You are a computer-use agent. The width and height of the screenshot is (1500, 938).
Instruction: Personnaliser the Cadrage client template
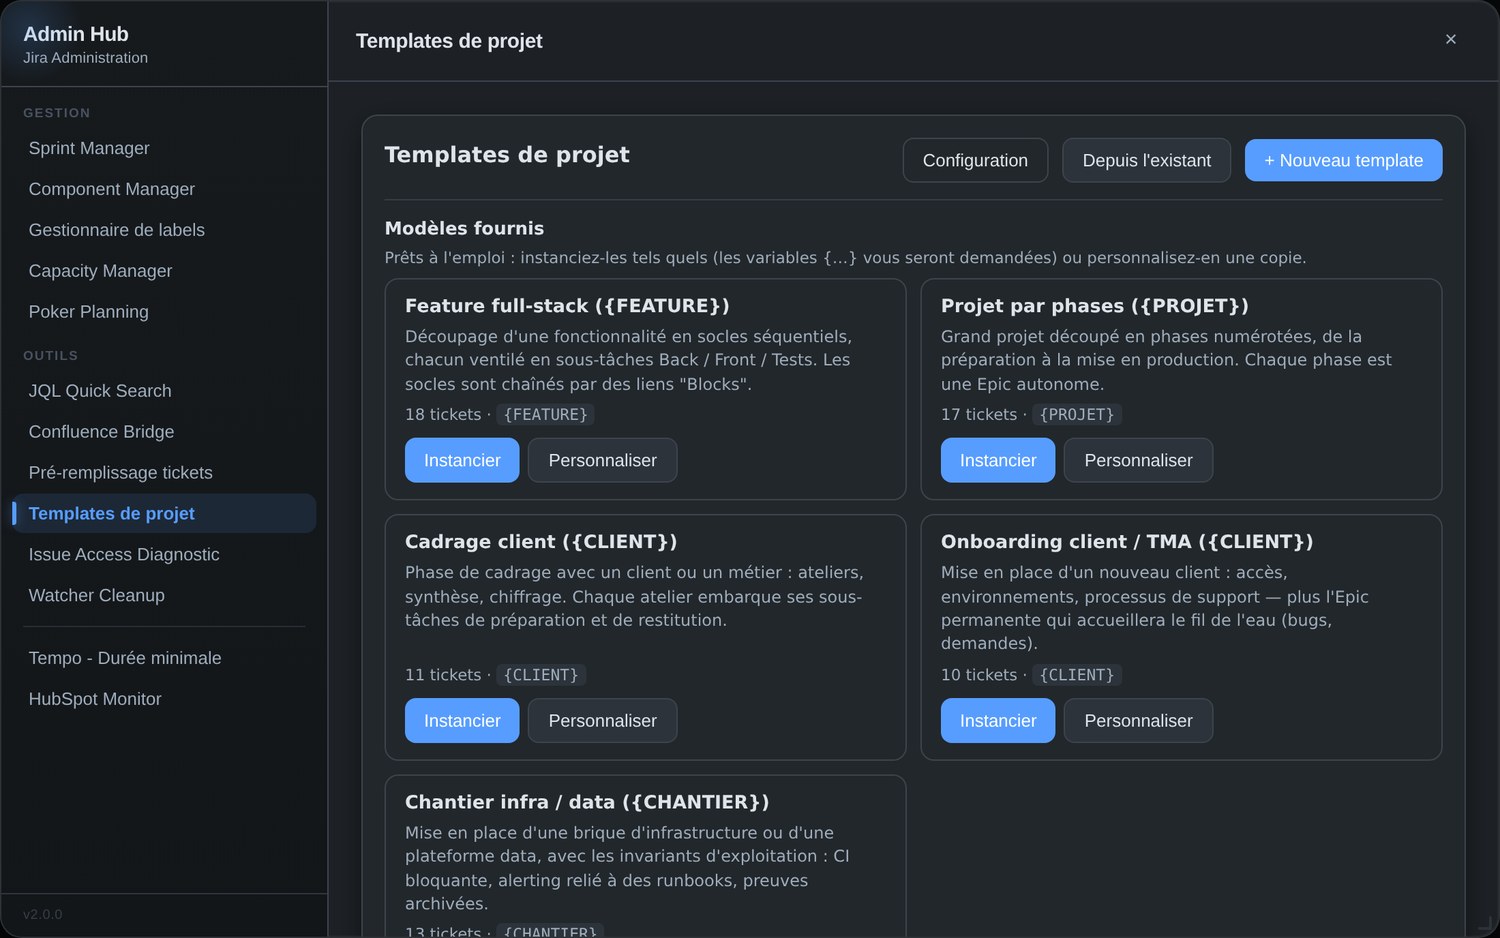click(x=602, y=721)
